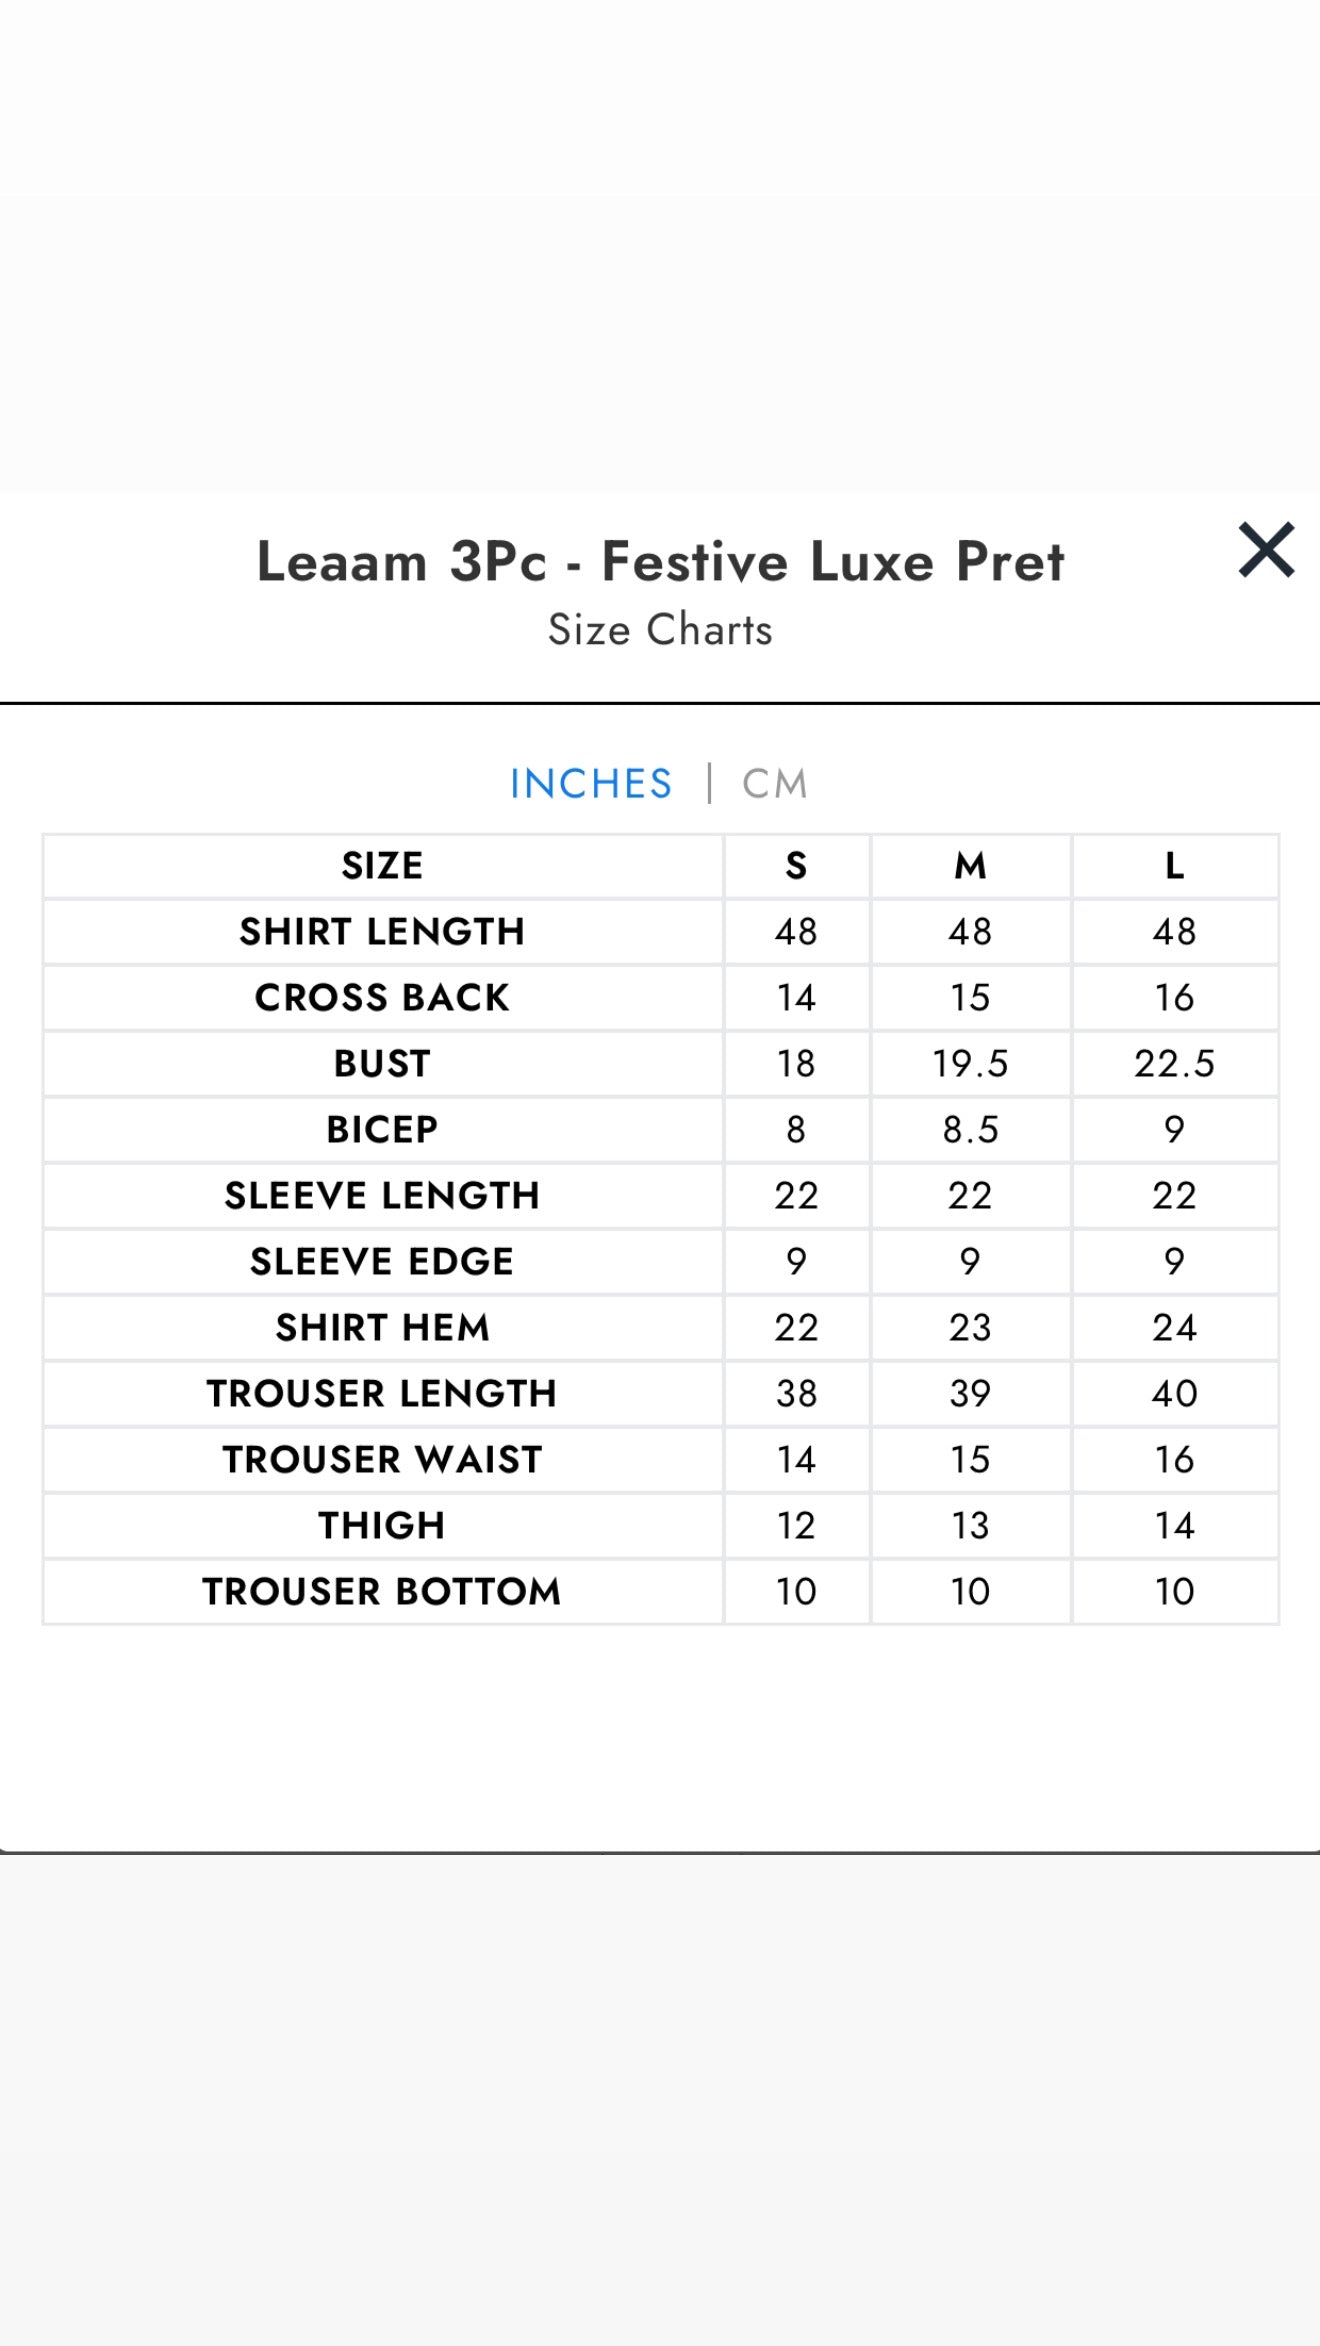Click the TROUSER BOTTOM row label
Screen dimensions: 1320x2346
pyautogui.click(x=383, y=1591)
